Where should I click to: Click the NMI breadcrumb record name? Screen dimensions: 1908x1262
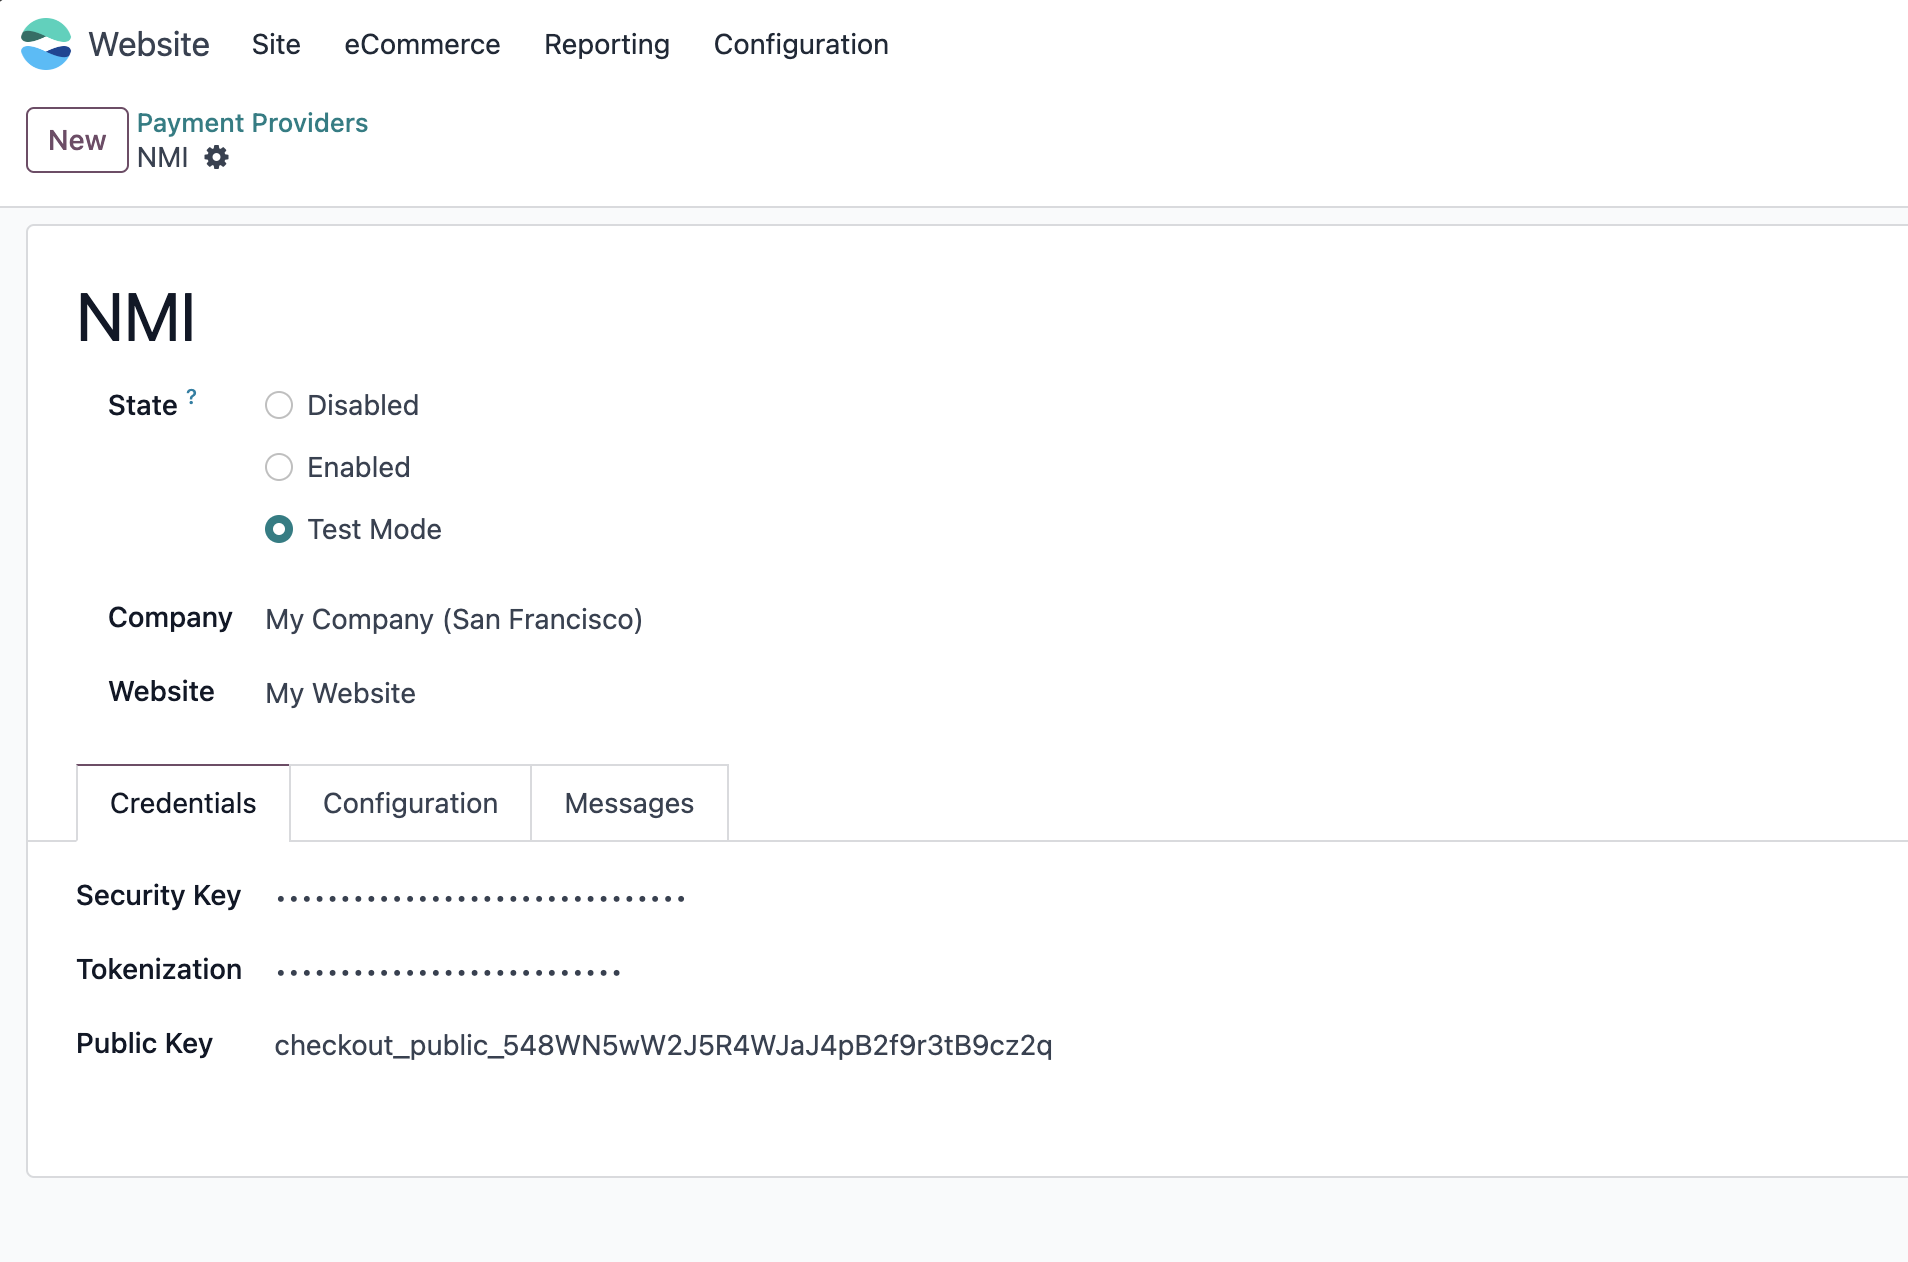click(163, 158)
